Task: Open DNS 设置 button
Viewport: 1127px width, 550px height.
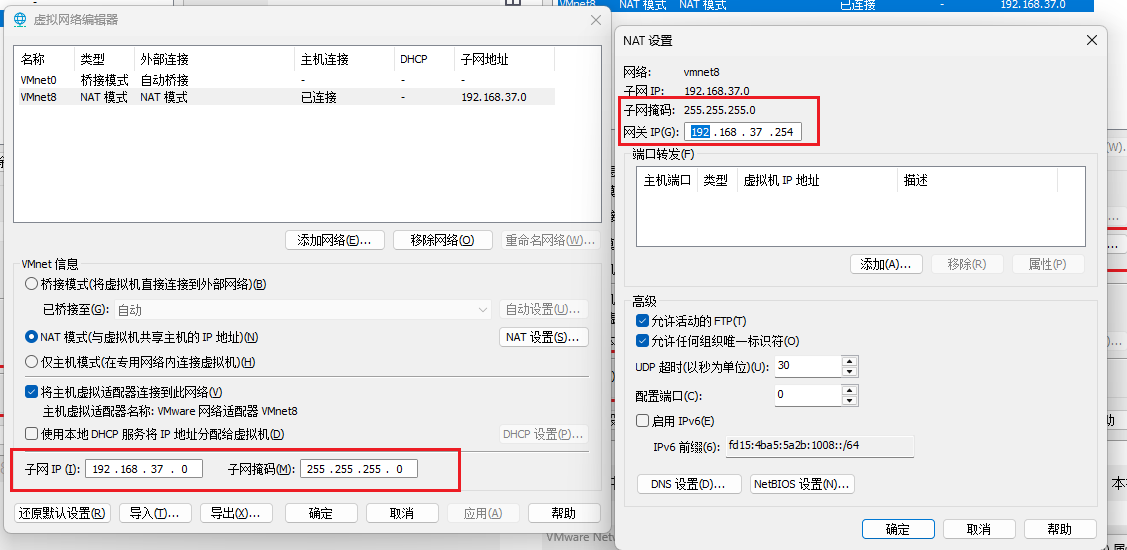Action: coord(689,484)
